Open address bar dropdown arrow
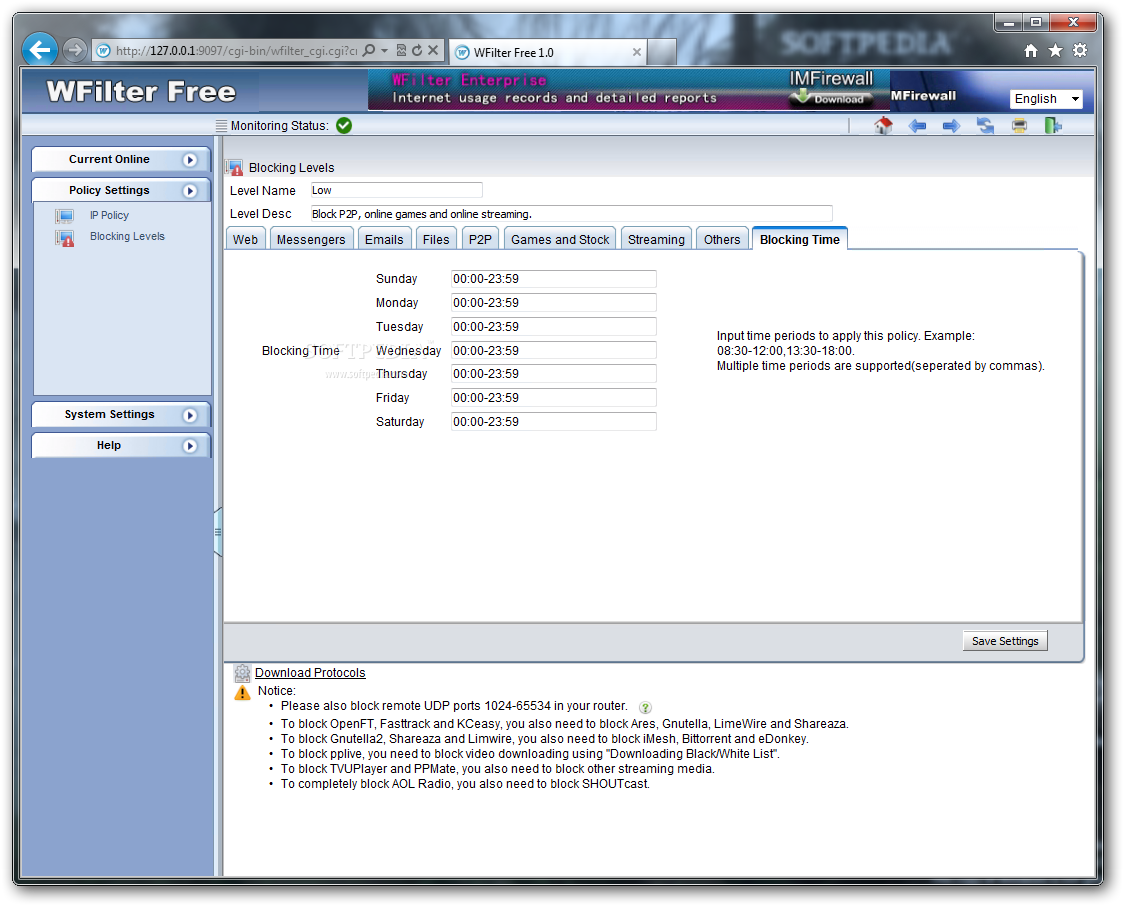 384,50
